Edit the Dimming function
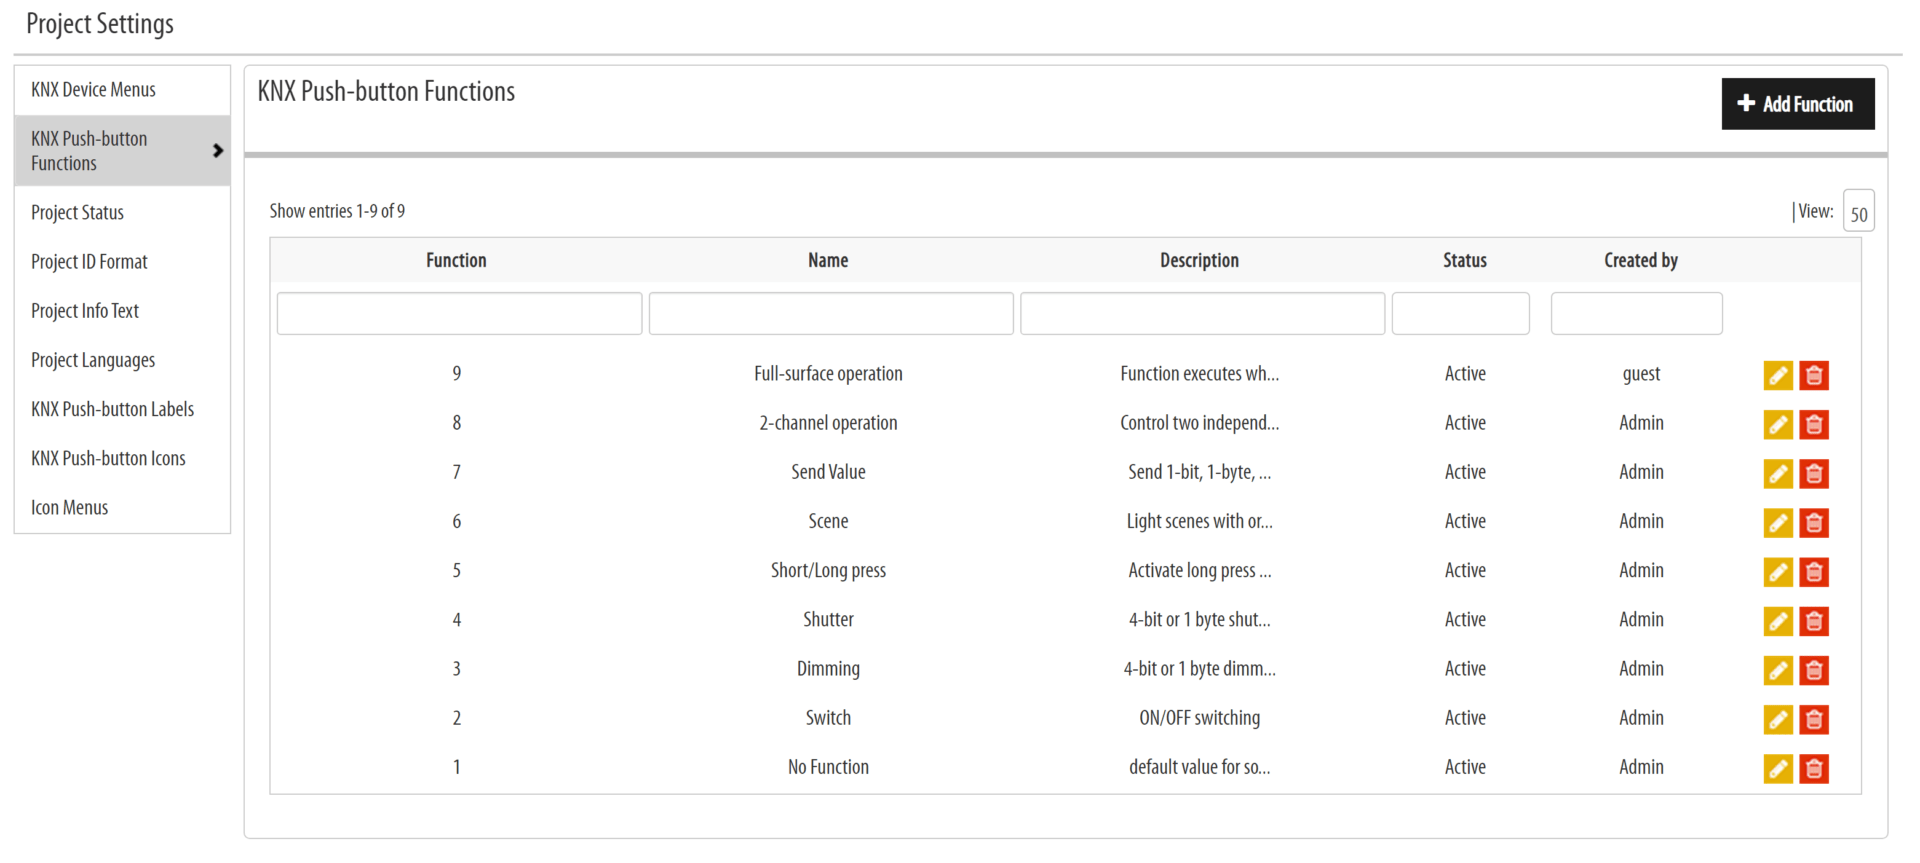This screenshot has width=1920, height=863. coord(1778,670)
